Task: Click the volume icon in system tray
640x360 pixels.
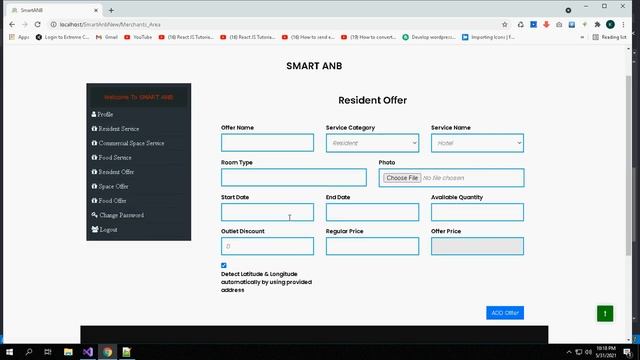Action: point(589,352)
